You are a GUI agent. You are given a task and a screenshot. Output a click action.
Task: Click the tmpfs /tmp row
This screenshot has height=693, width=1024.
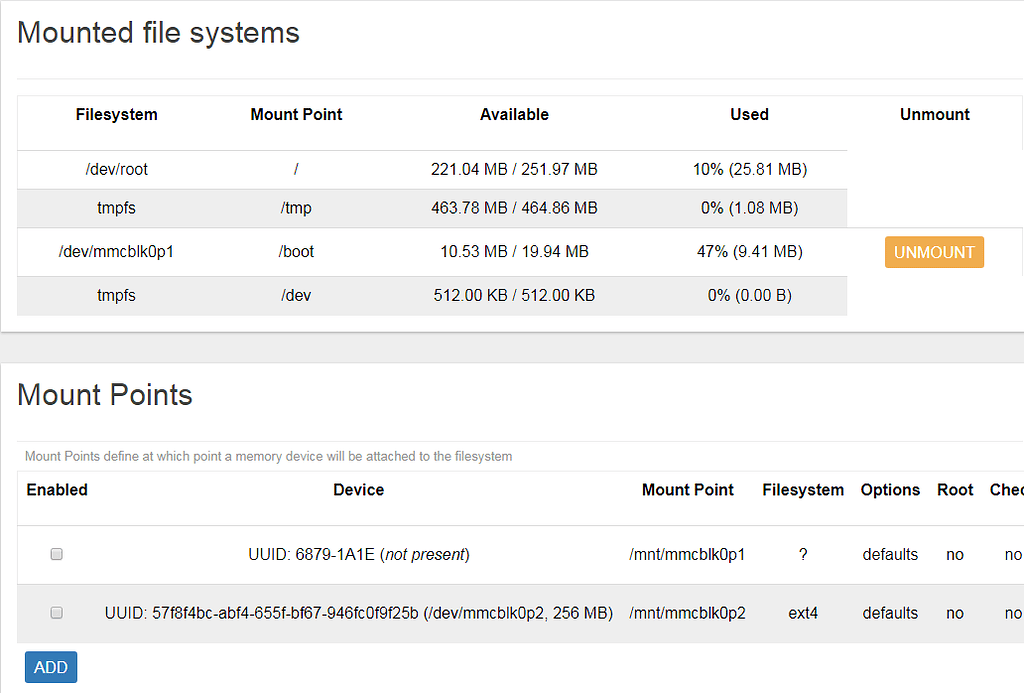116,208
